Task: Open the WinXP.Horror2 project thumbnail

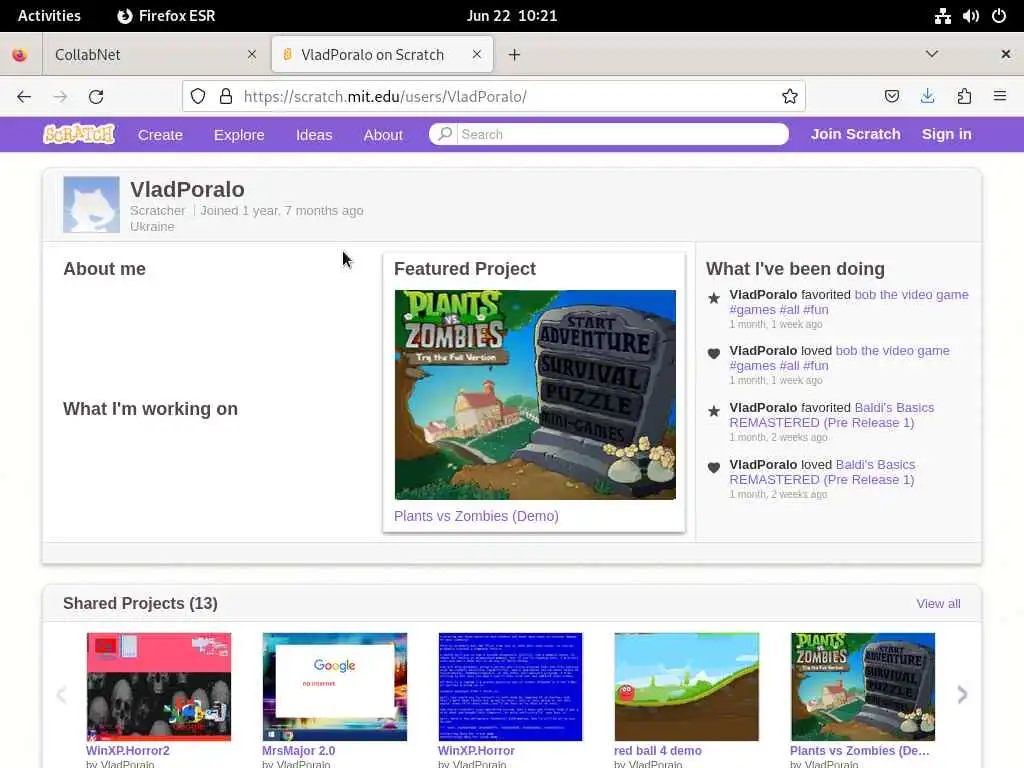Action: click(159, 686)
